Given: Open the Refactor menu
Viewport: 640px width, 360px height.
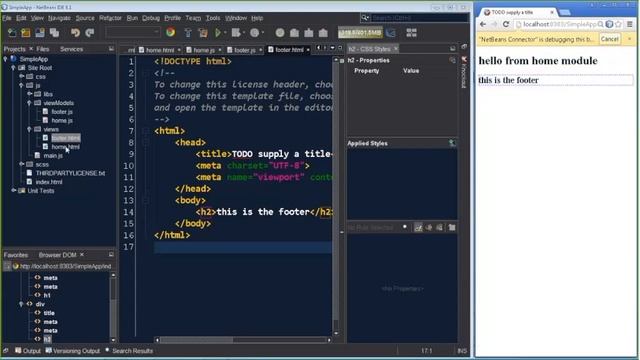Looking at the screenshot, I should 110,18.
